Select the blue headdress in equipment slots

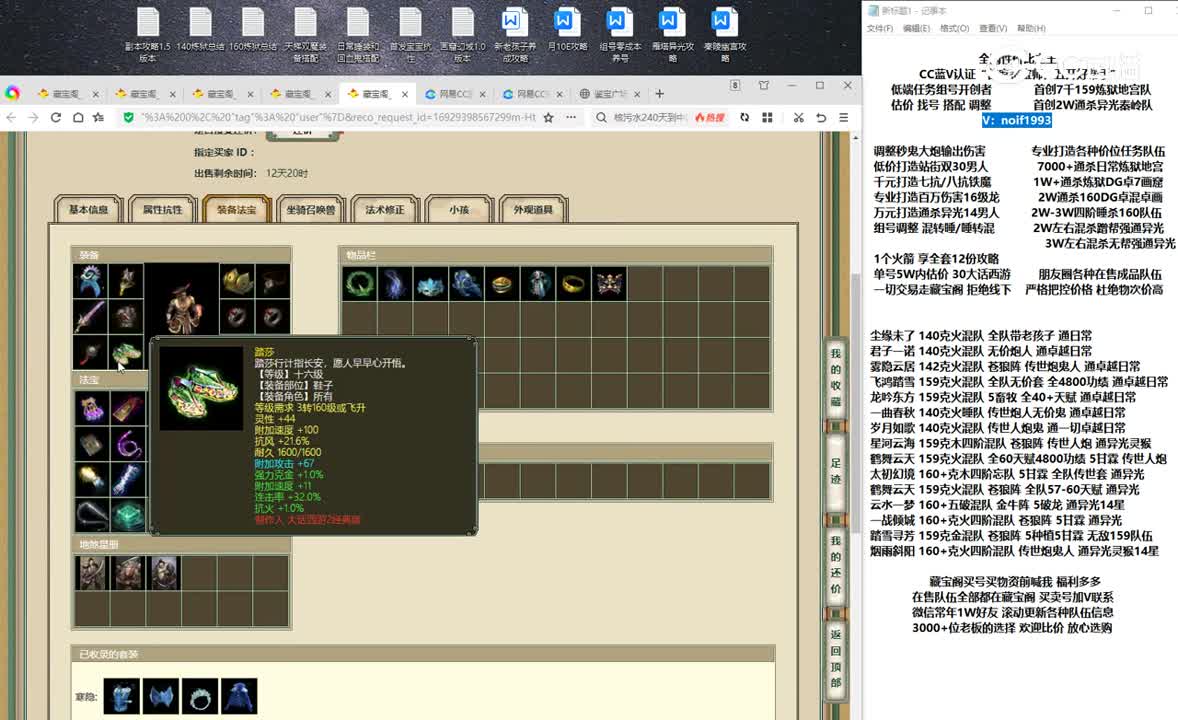[x=90, y=281]
